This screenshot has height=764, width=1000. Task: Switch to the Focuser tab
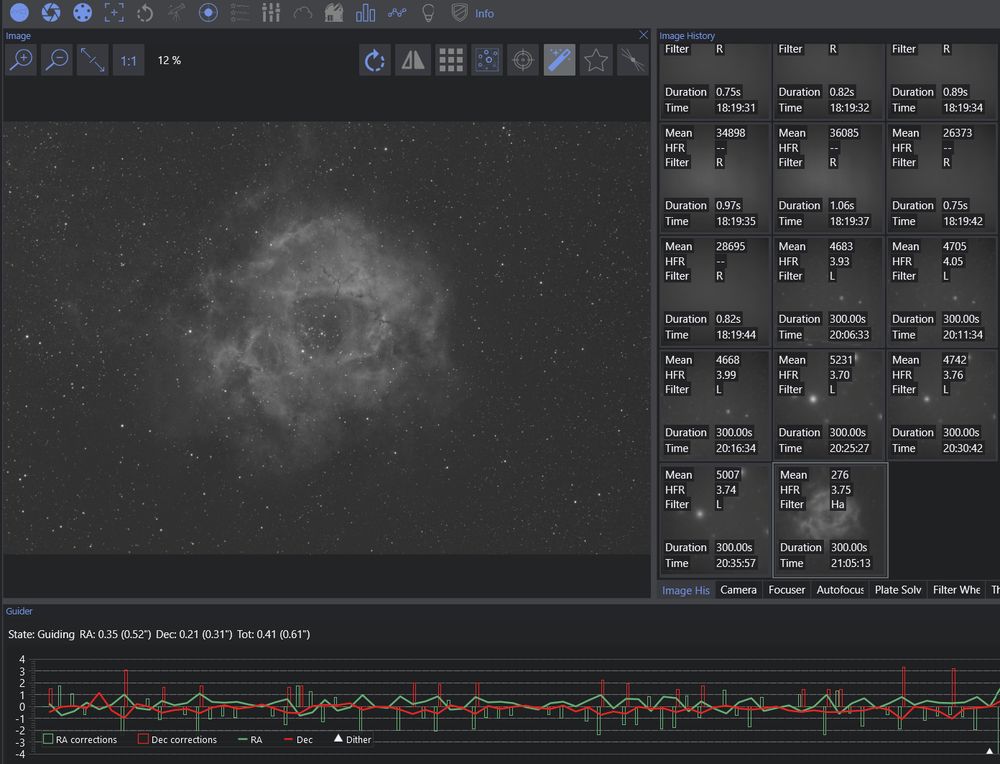pyautogui.click(x=786, y=590)
